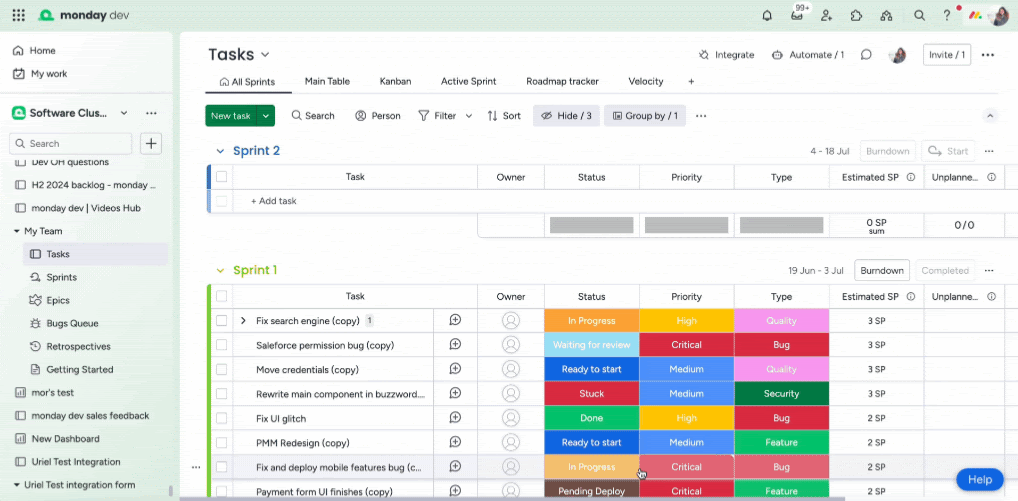Expand subitems of Fix search engine (copy)
Image resolution: width=1018 pixels, height=501 pixels.
[x=243, y=321]
